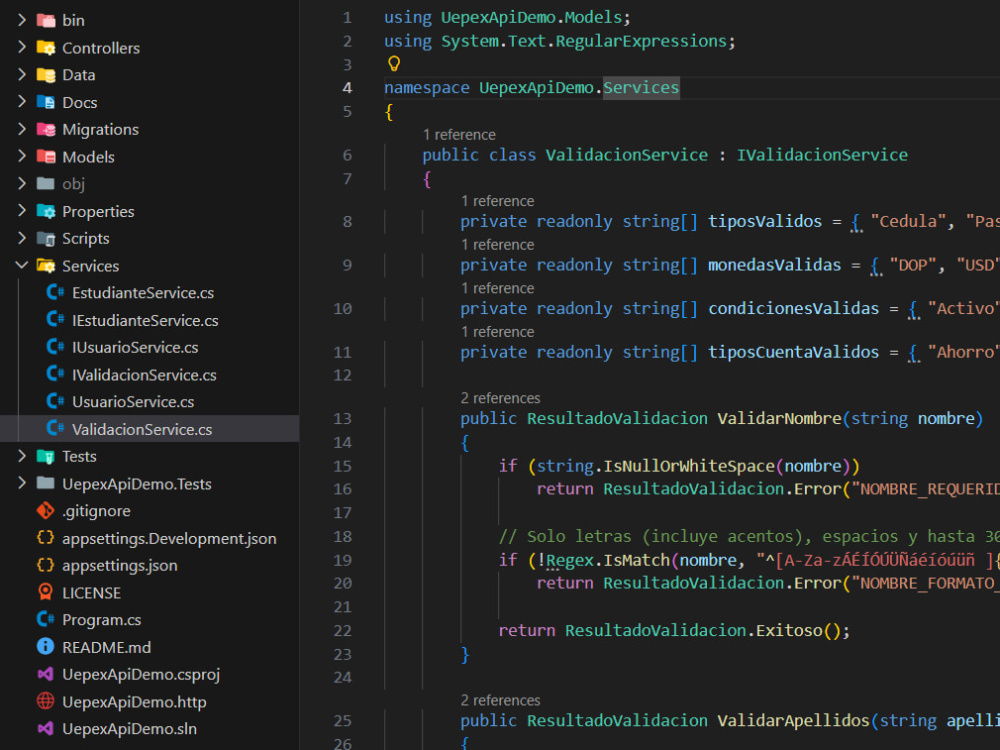Click the C# icon for IEstudianteService.cs

tap(55, 320)
